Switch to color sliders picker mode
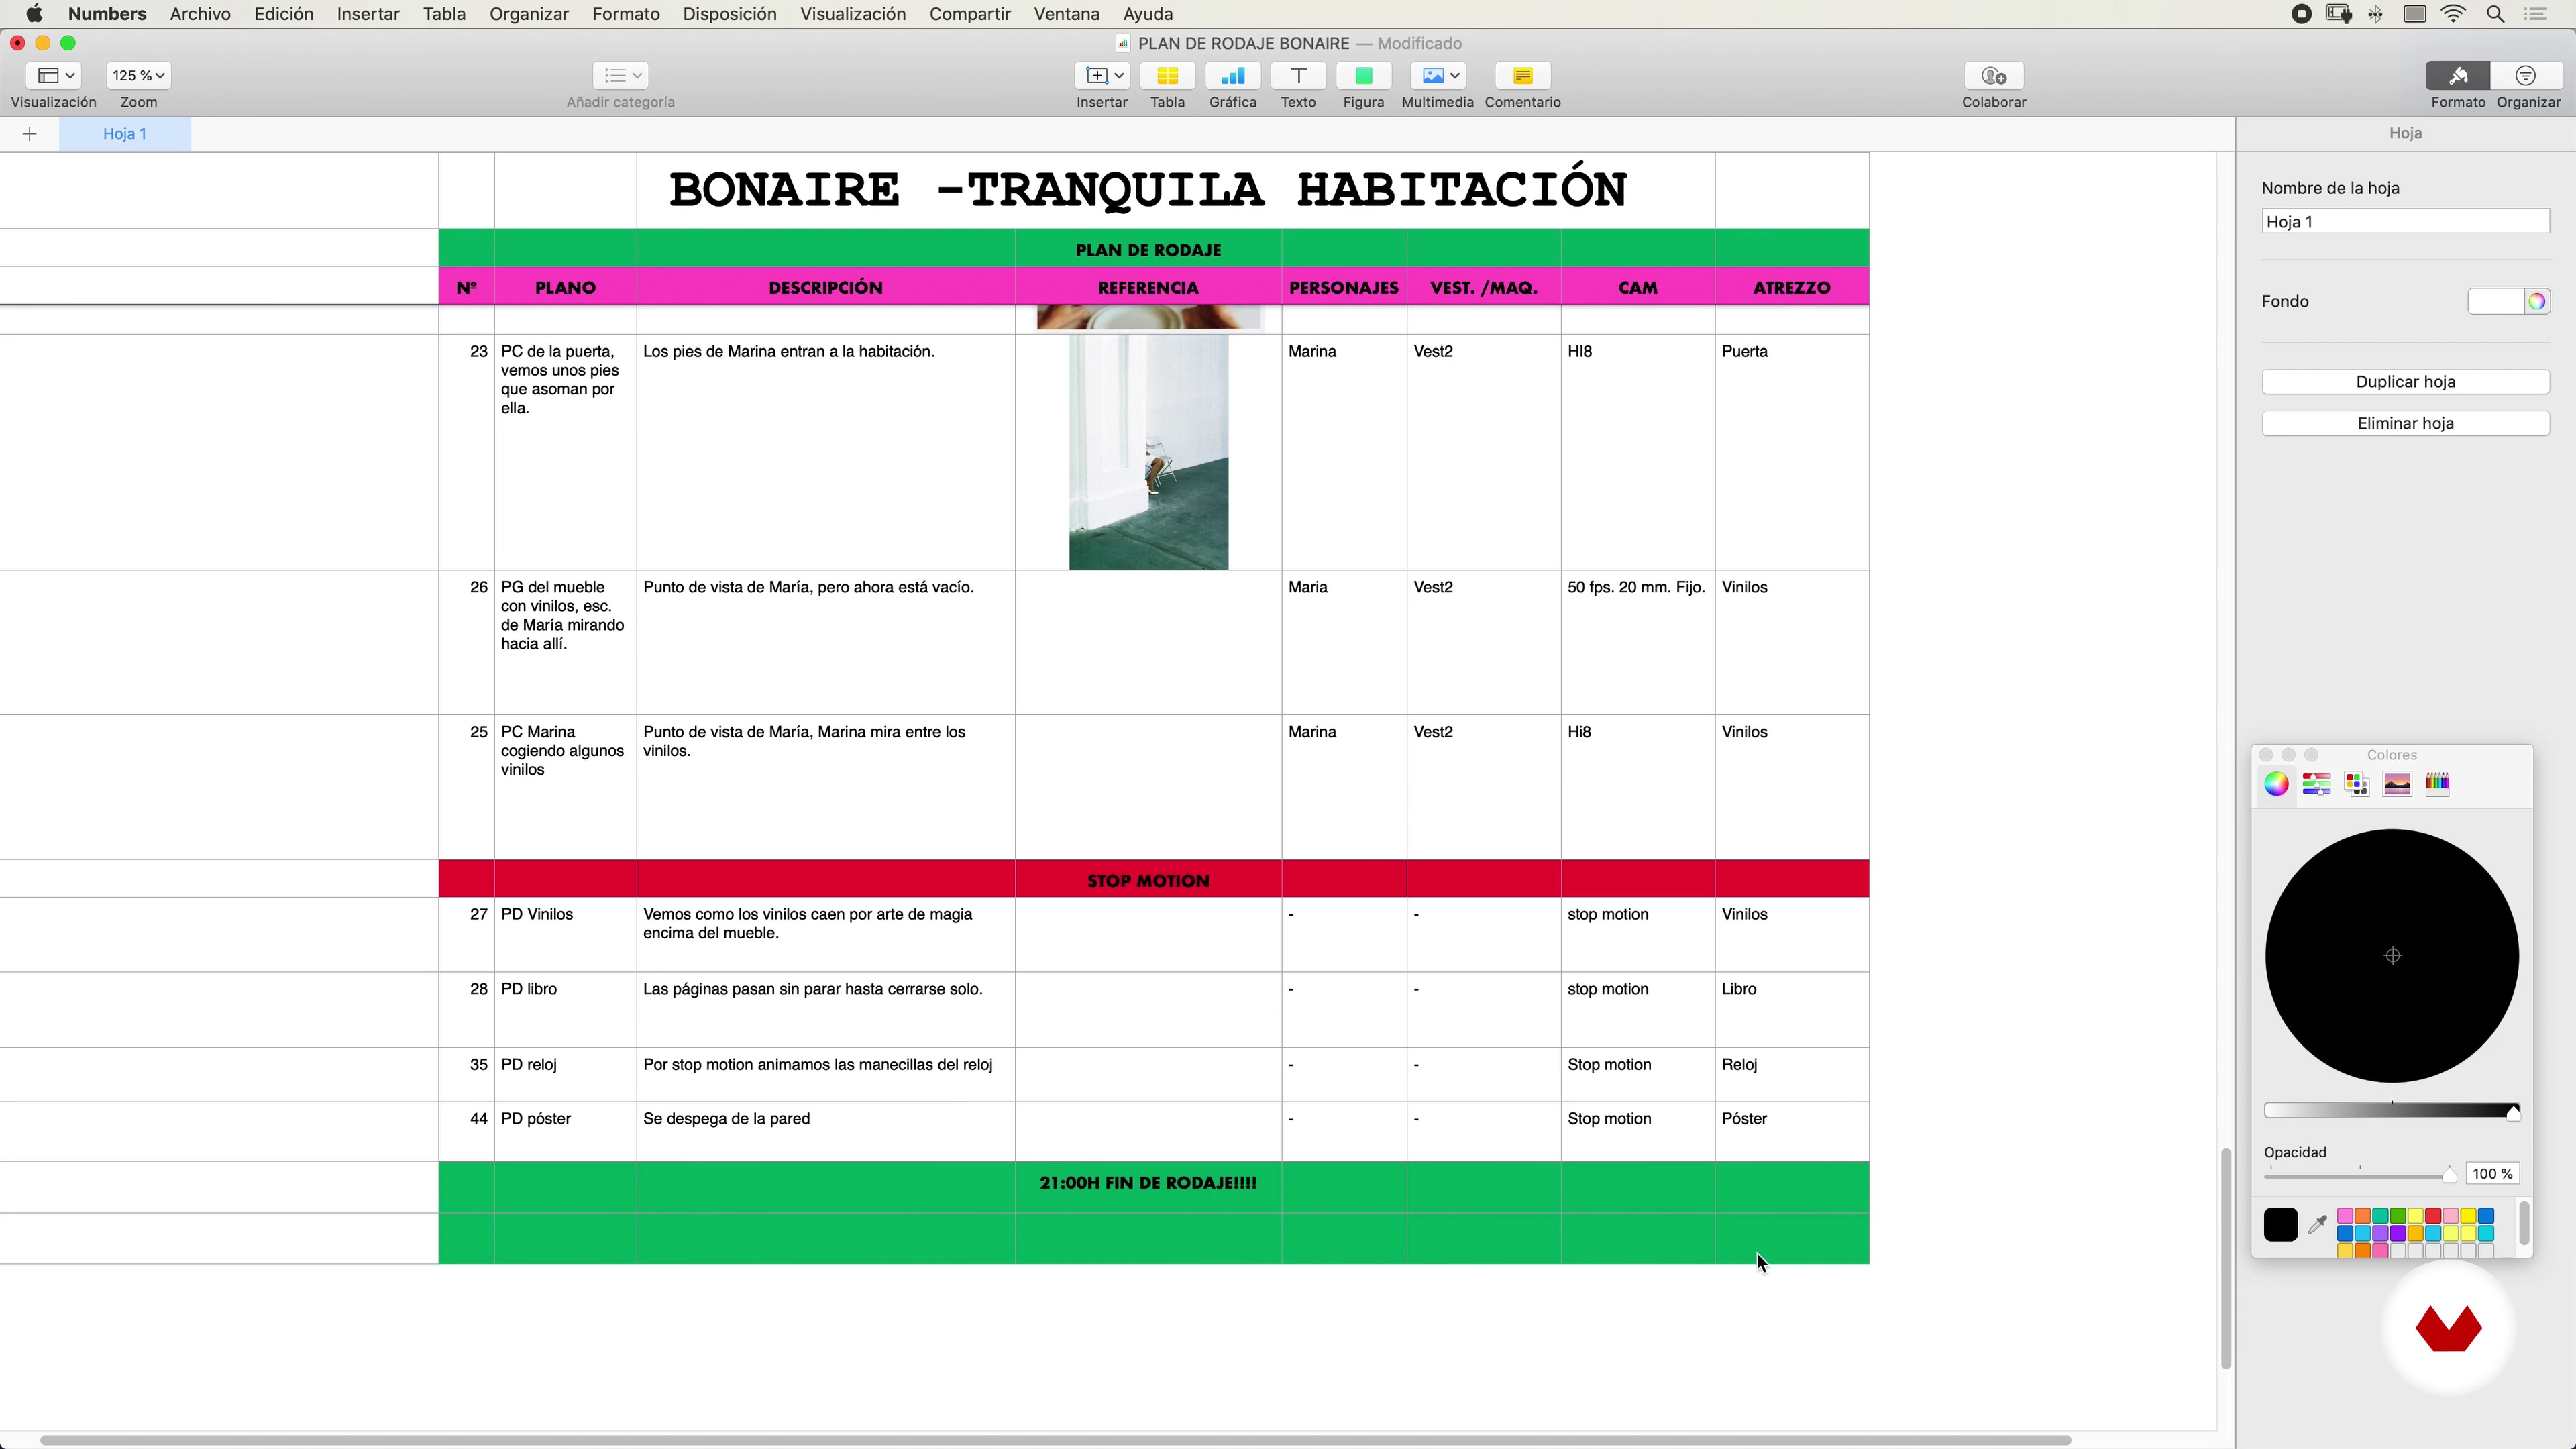The image size is (2576, 1449). pos(2316,784)
